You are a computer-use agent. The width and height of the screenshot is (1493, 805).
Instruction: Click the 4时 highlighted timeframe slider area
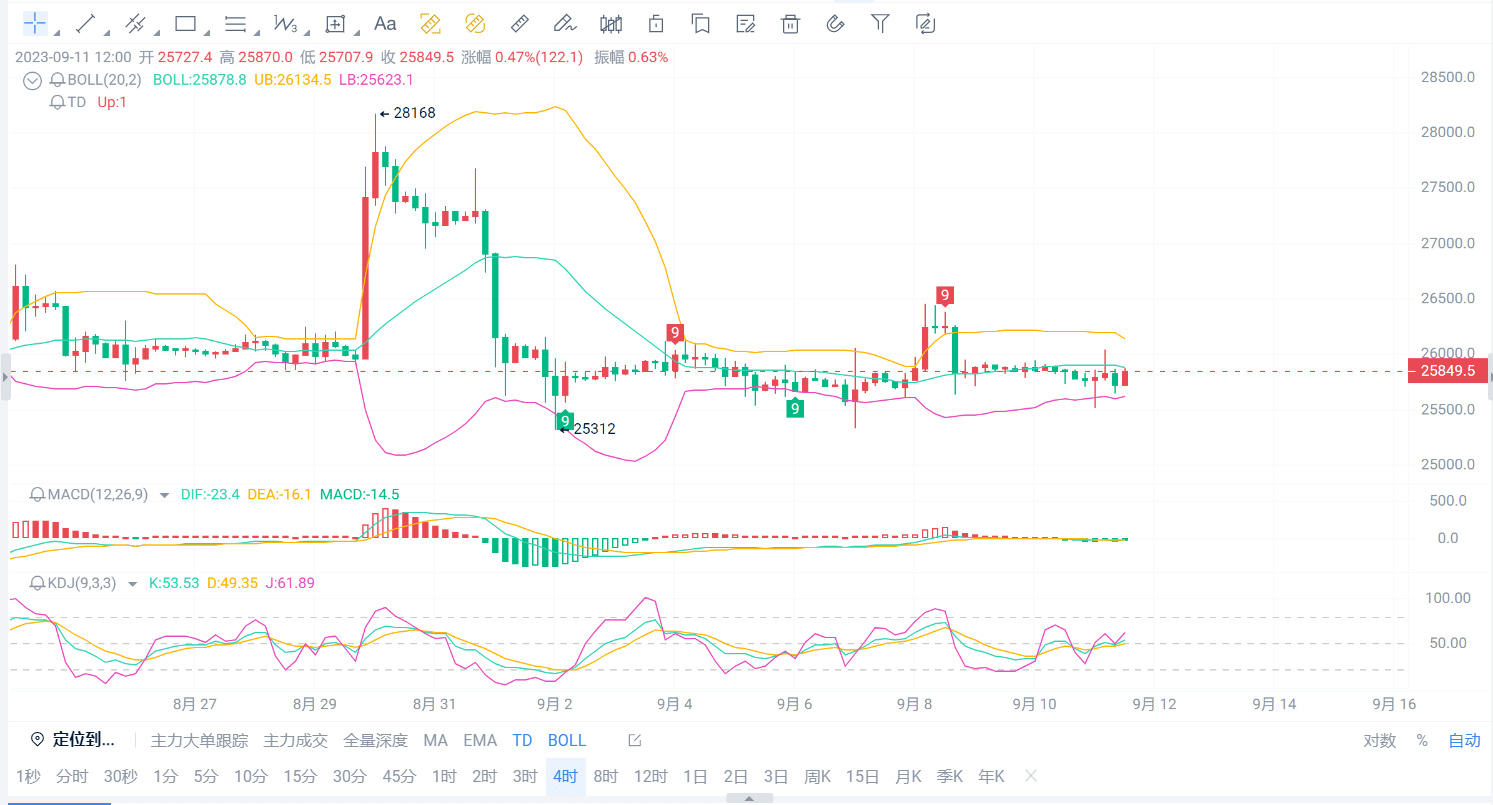tap(565, 775)
